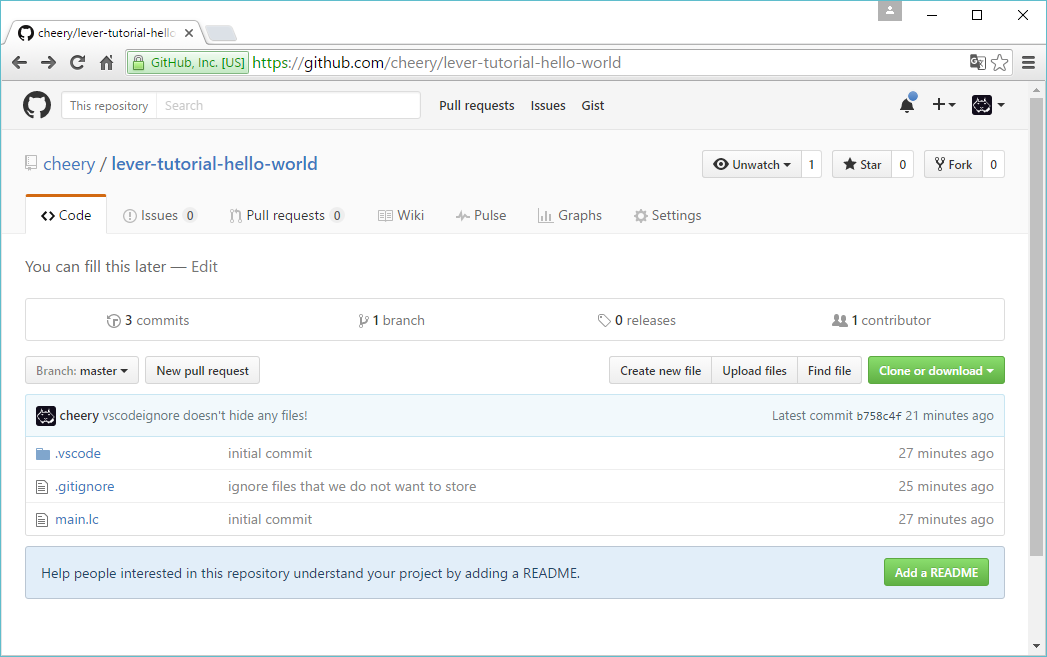1047x657 pixels.
Task: Click the Add a README button
Action: [936, 573]
